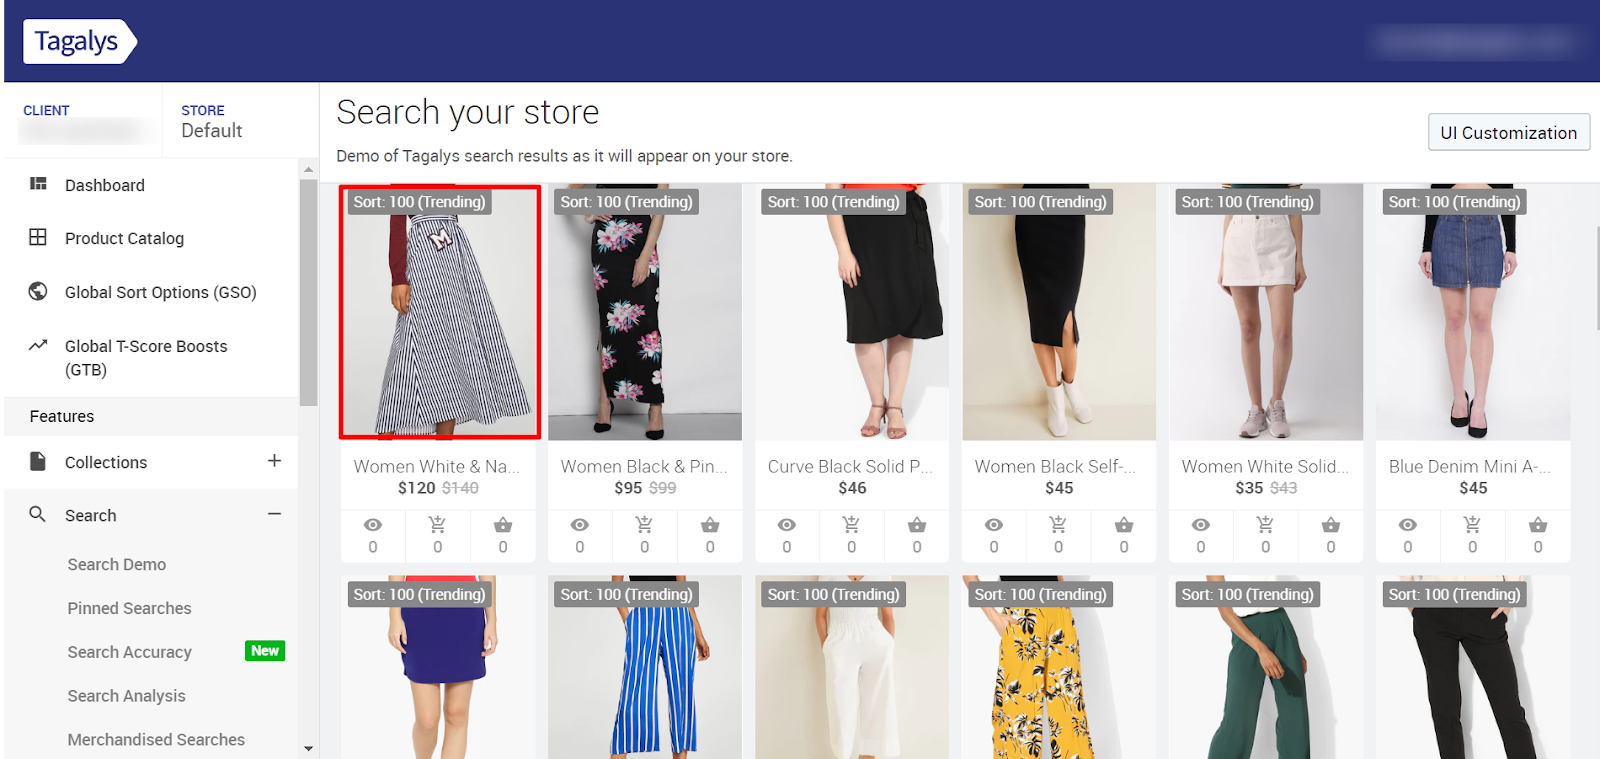The width and height of the screenshot is (1600, 759).
Task: Click the green trousers thumbnail
Action: (x=1266, y=667)
